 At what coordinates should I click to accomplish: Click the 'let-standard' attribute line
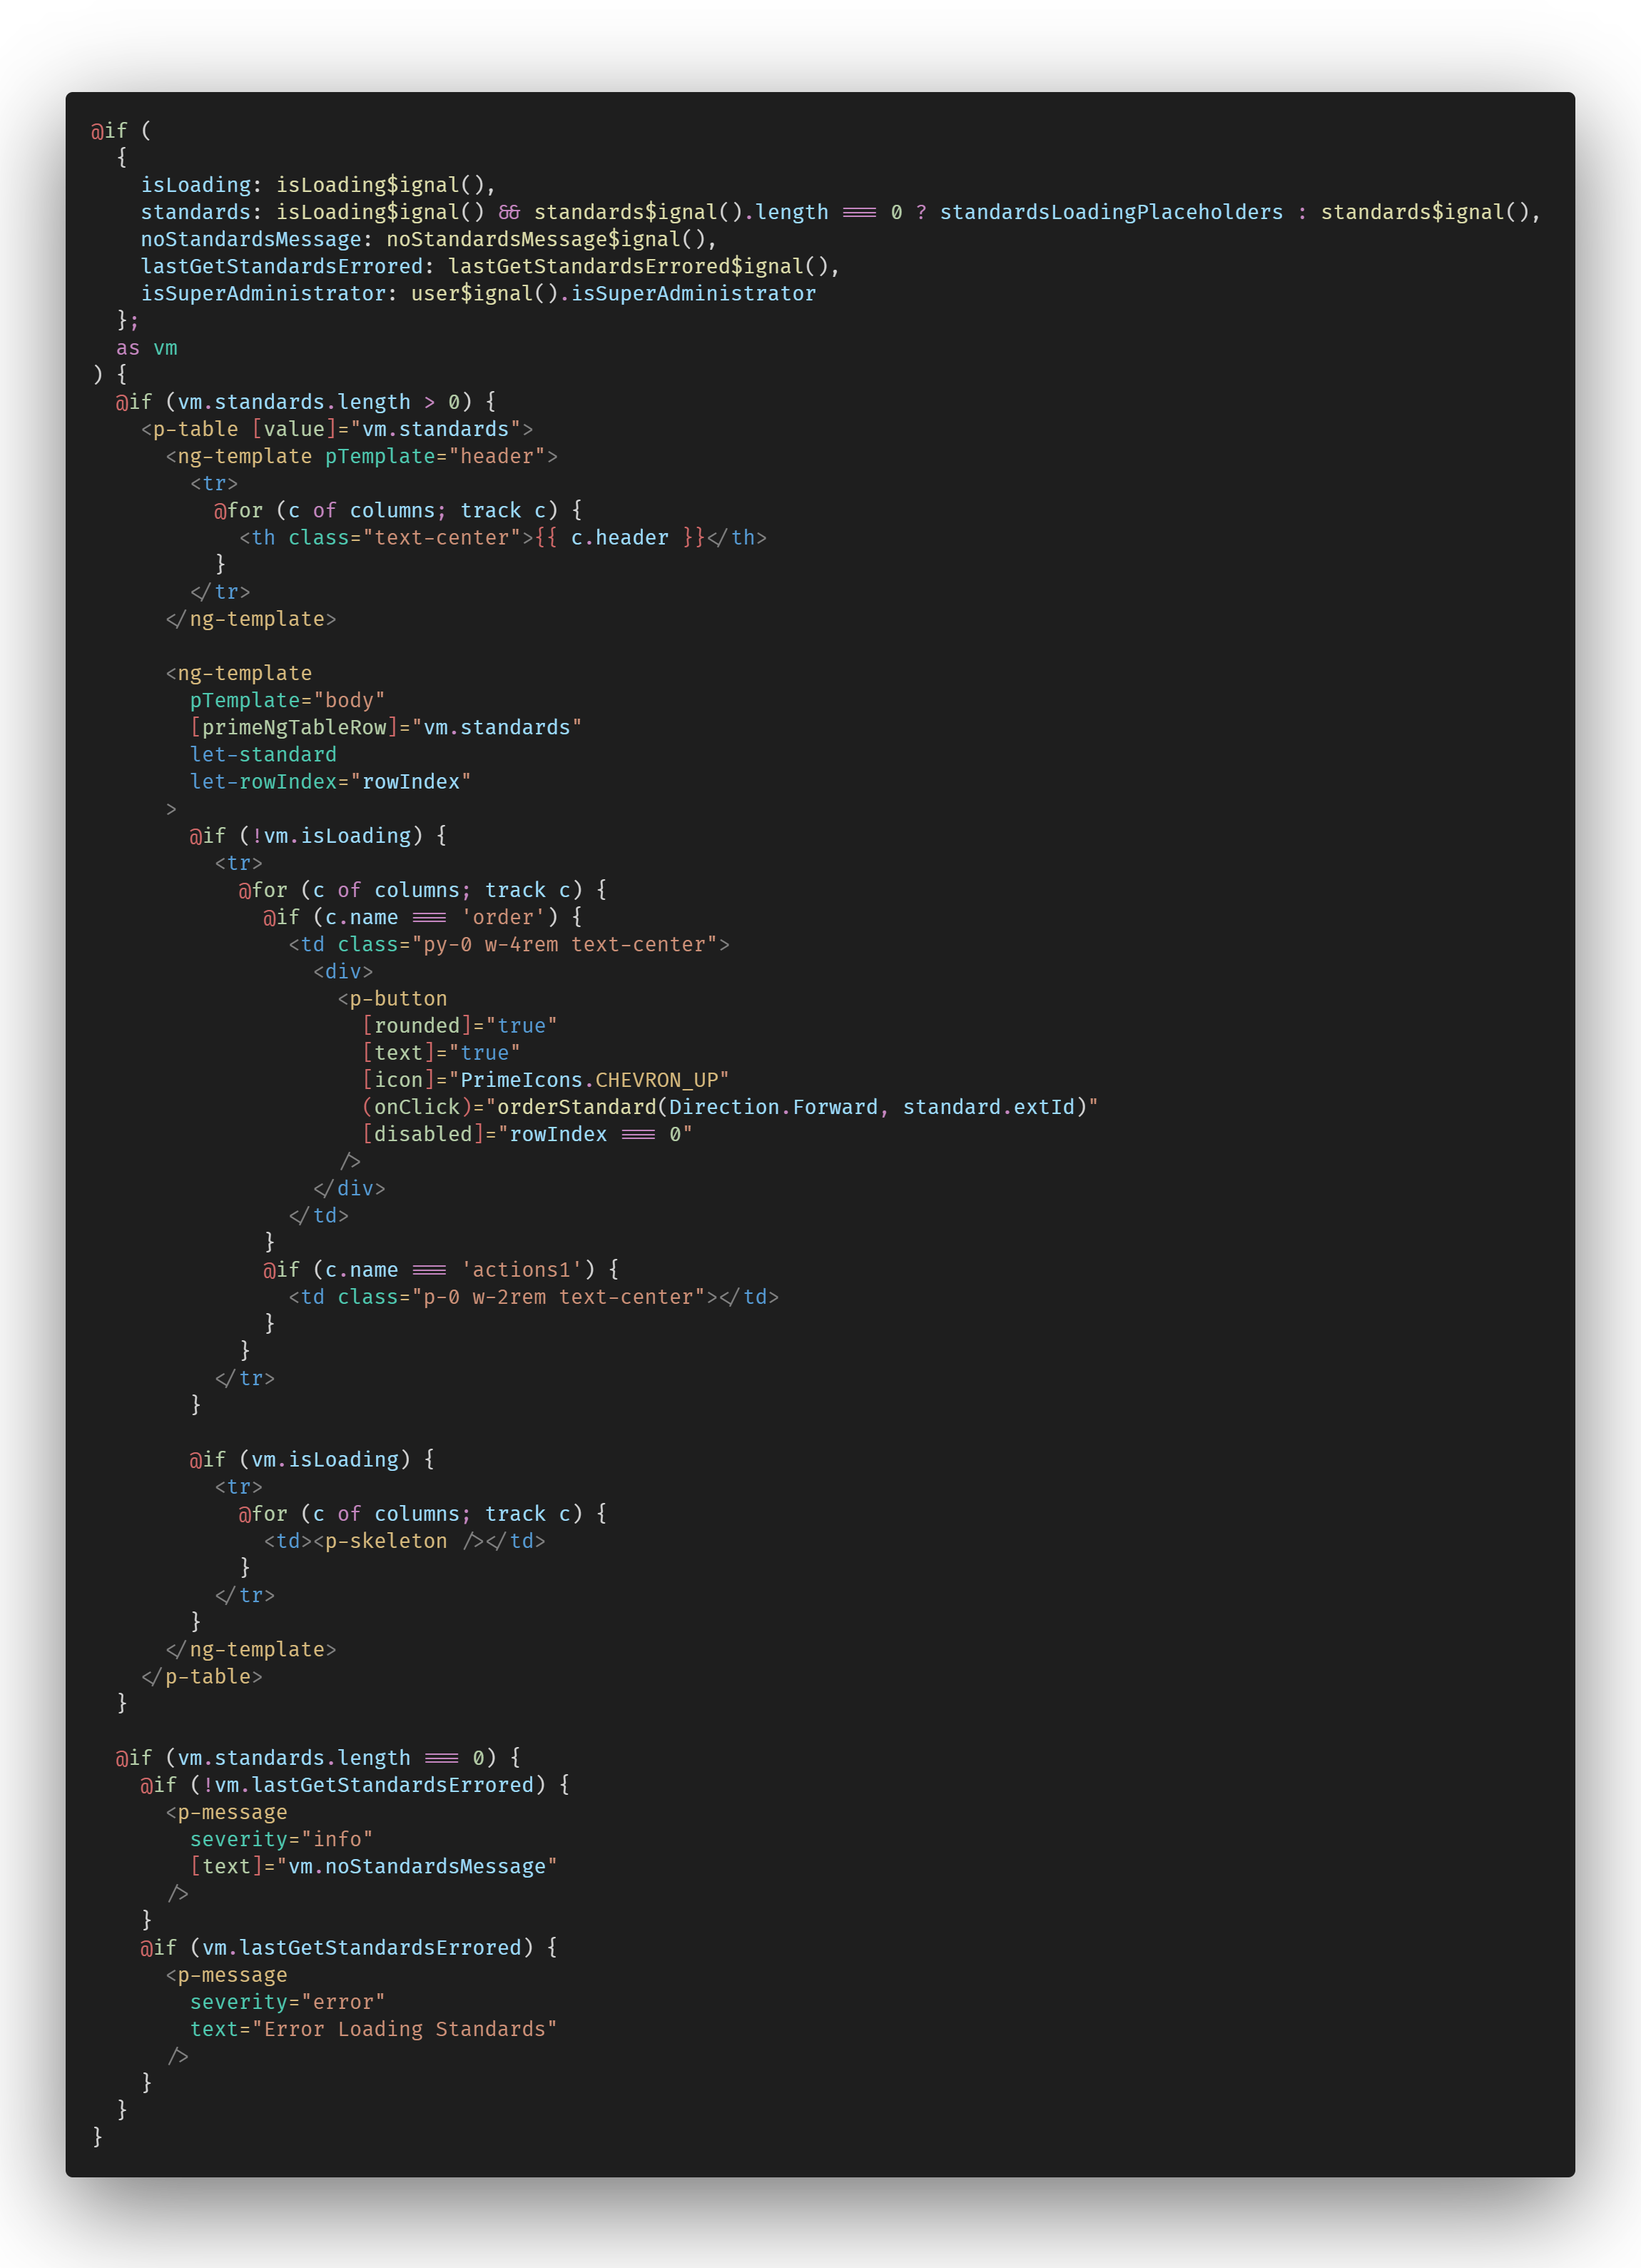click(263, 754)
